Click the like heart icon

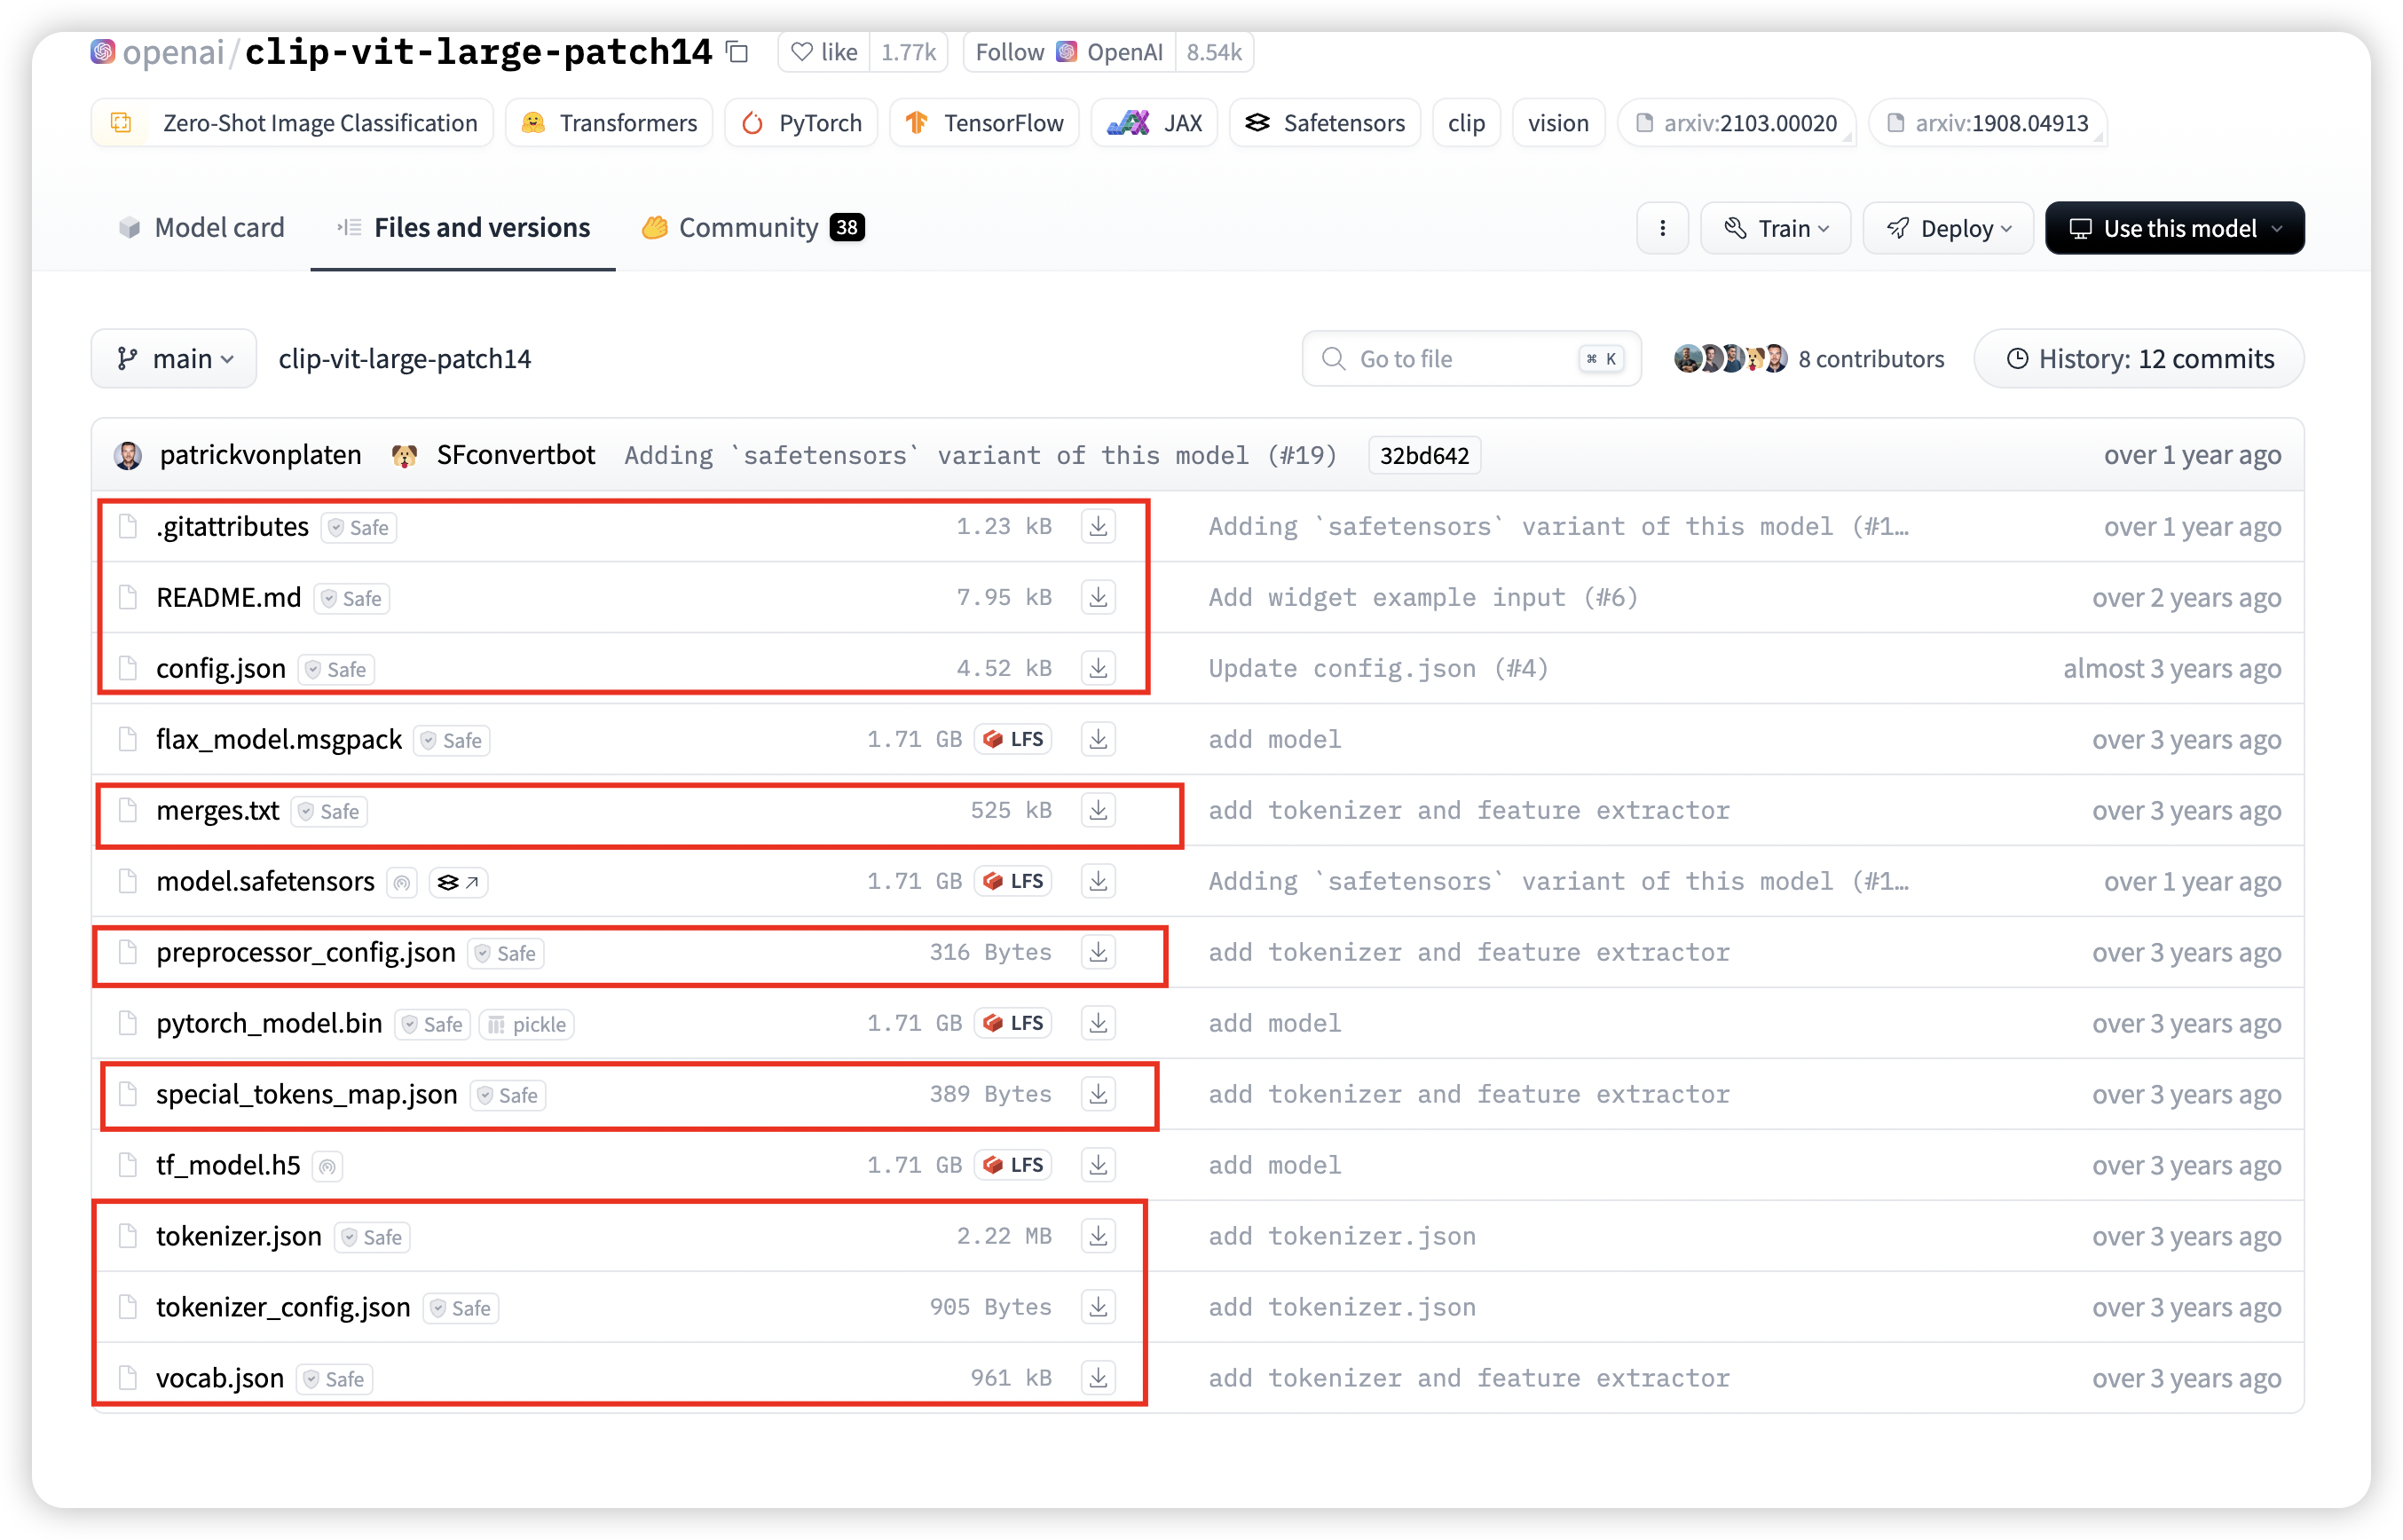[803, 52]
